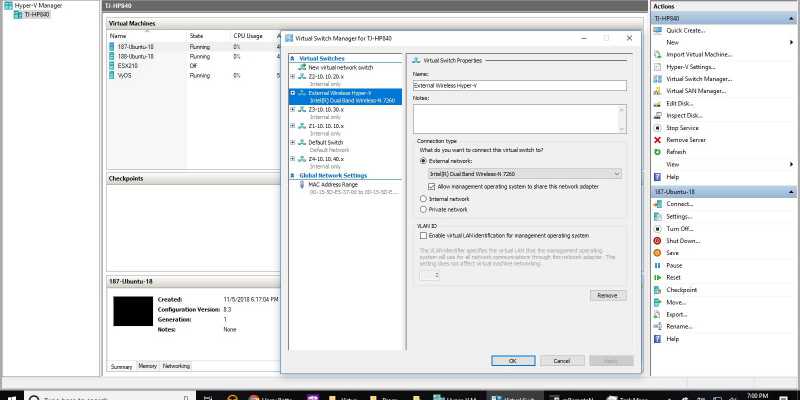This screenshot has width=800, height=400.
Task: Click the Remove button for this switch
Action: [x=607, y=295]
